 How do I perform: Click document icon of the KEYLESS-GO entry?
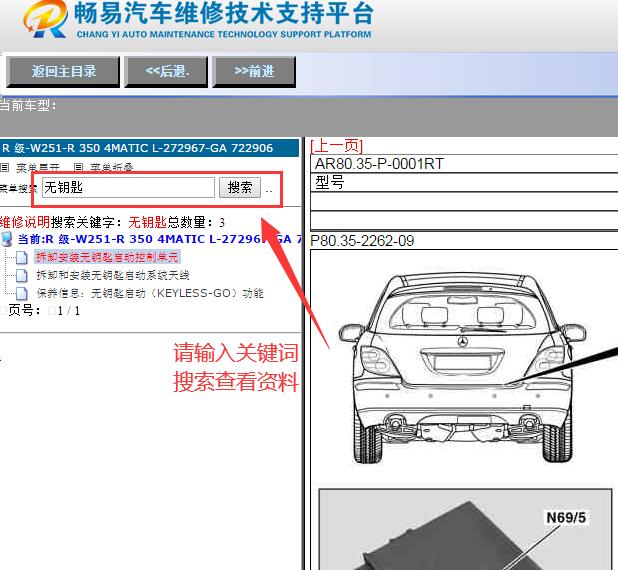pyautogui.click(x=22, y=293)
